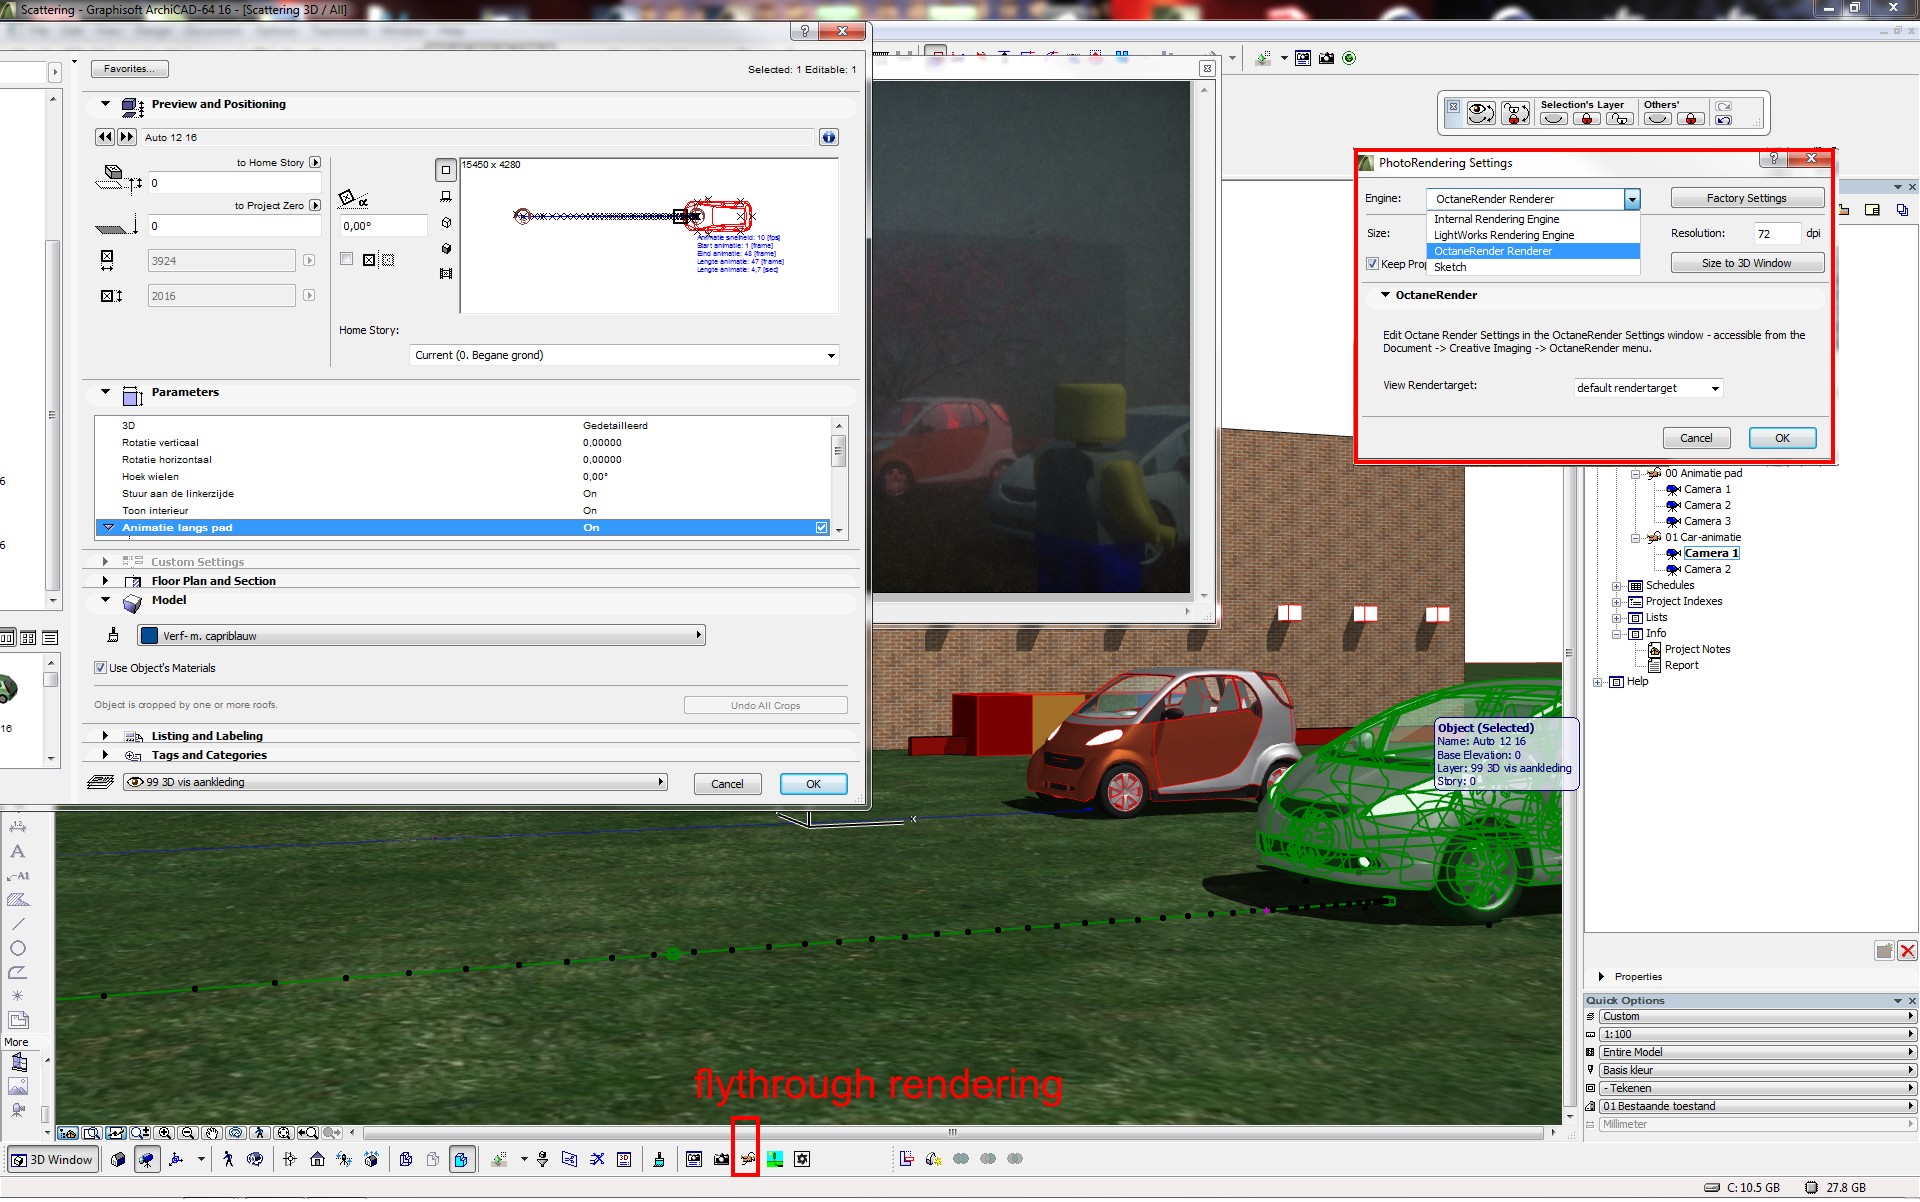The image size is (1920, 1202).
Task: Click the 3D Window button
Action: (x=52, y=1160)
